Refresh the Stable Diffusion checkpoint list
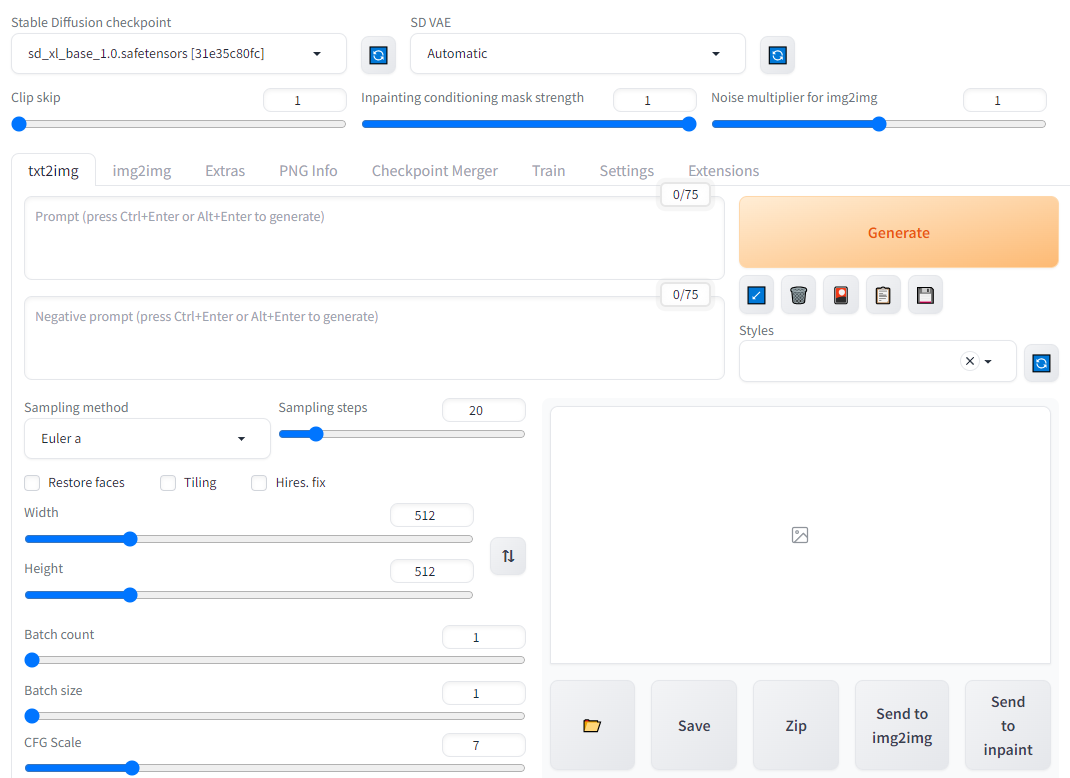The width and height of the screenshot is (1070, 778). (378, 55)
